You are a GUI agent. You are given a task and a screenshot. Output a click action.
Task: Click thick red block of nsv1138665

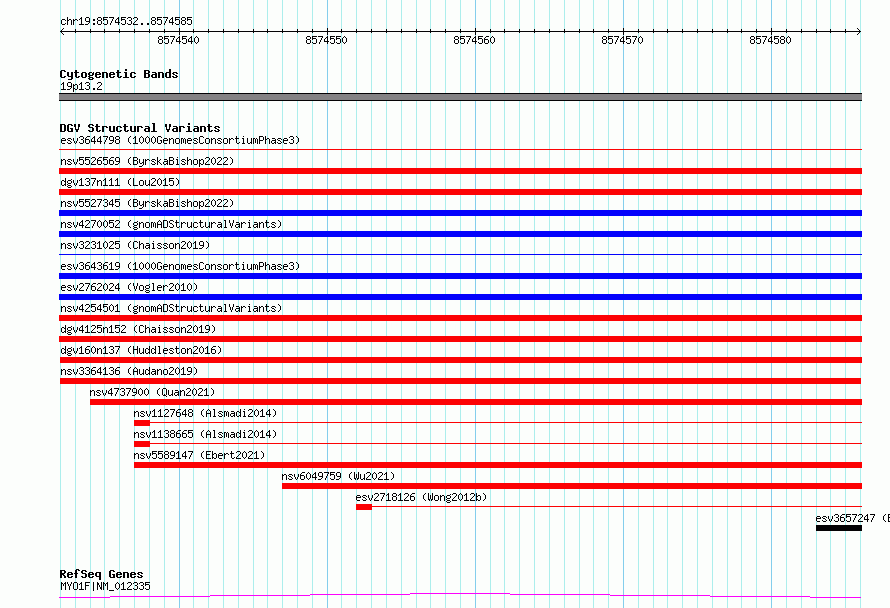(142, 444)
